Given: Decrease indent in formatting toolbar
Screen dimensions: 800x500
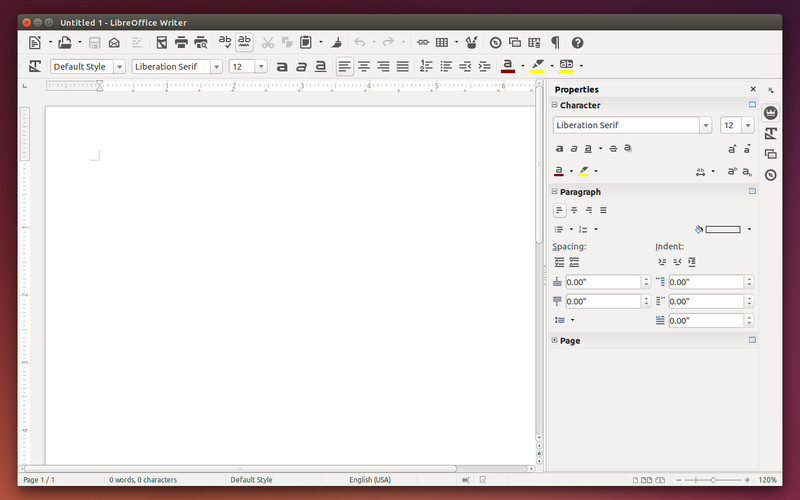Looking at the screenshot, I should [x=465, y=66].
